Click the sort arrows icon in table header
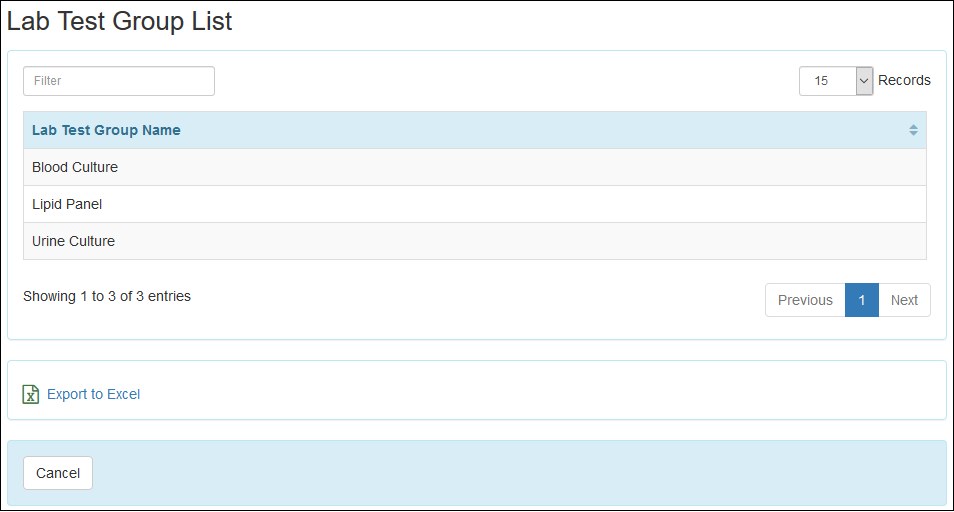 [913, 130]
